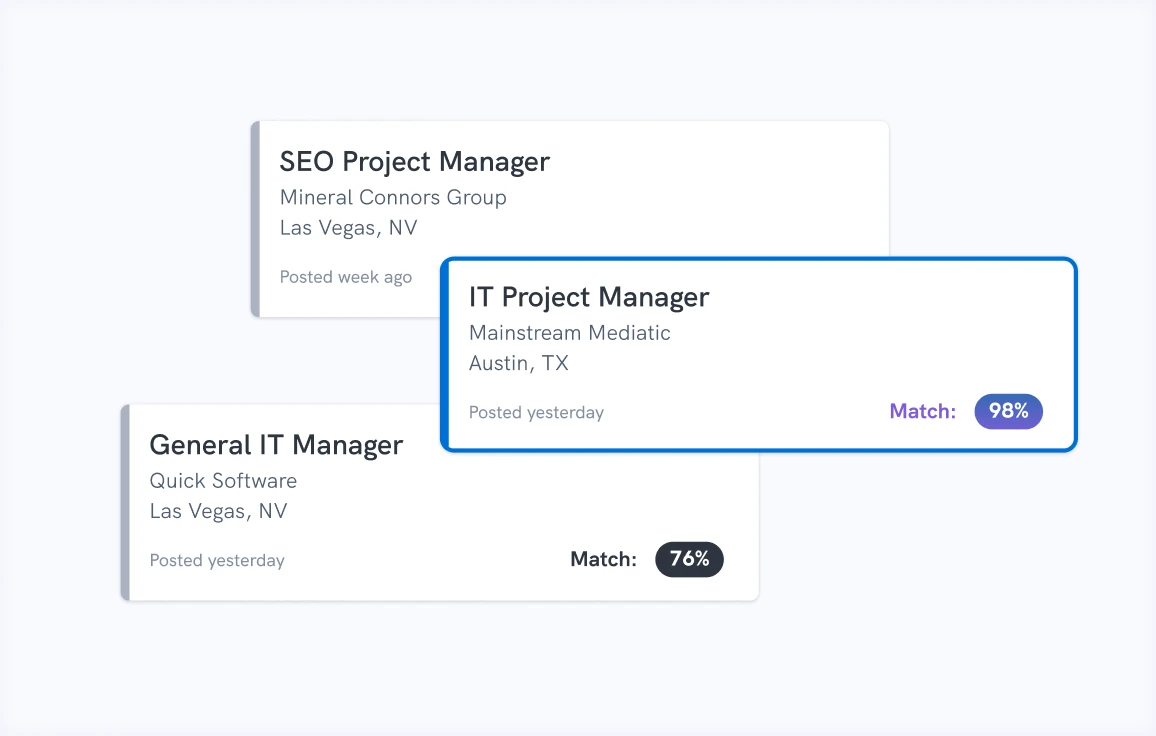Open the General IT Manager job title
1156x736 pixels.
[x=276, y=445]
